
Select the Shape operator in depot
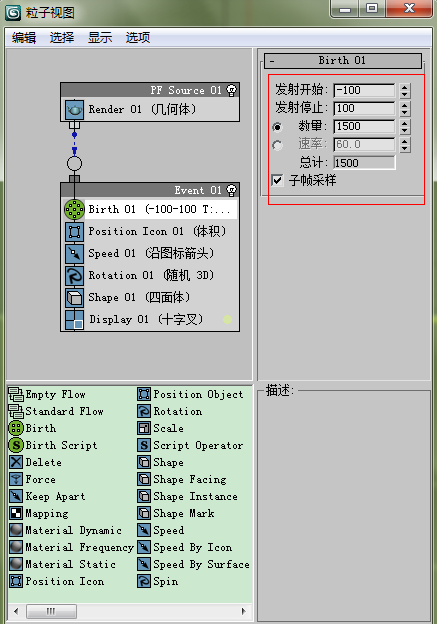(x=161, y=462)
